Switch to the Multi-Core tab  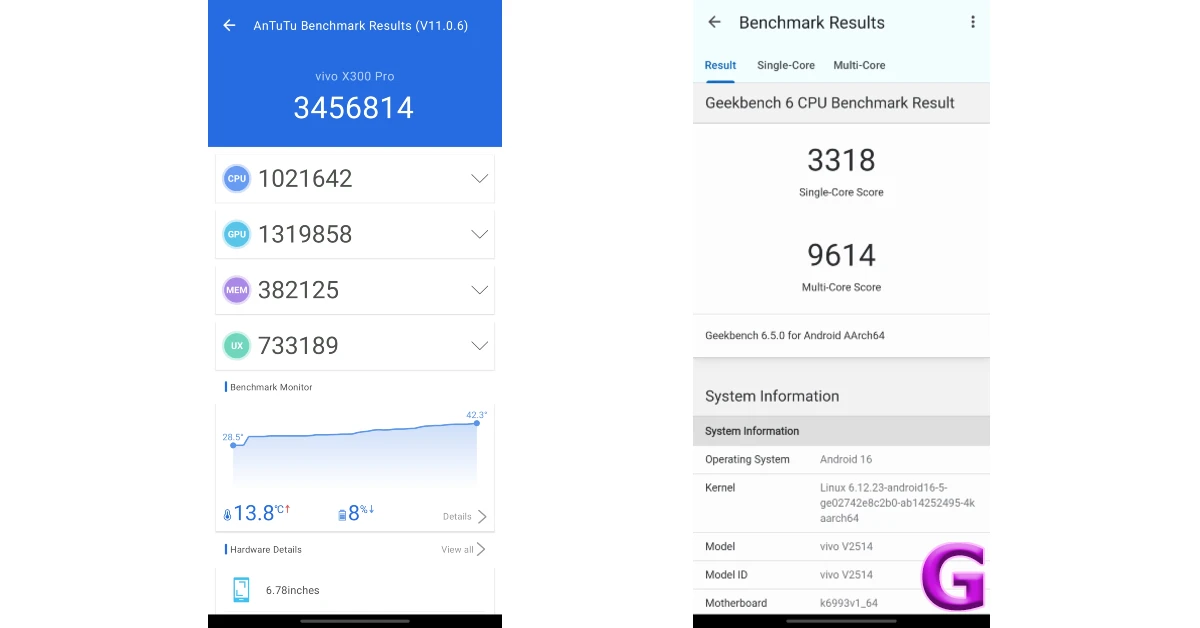click(x=859, y=65)
